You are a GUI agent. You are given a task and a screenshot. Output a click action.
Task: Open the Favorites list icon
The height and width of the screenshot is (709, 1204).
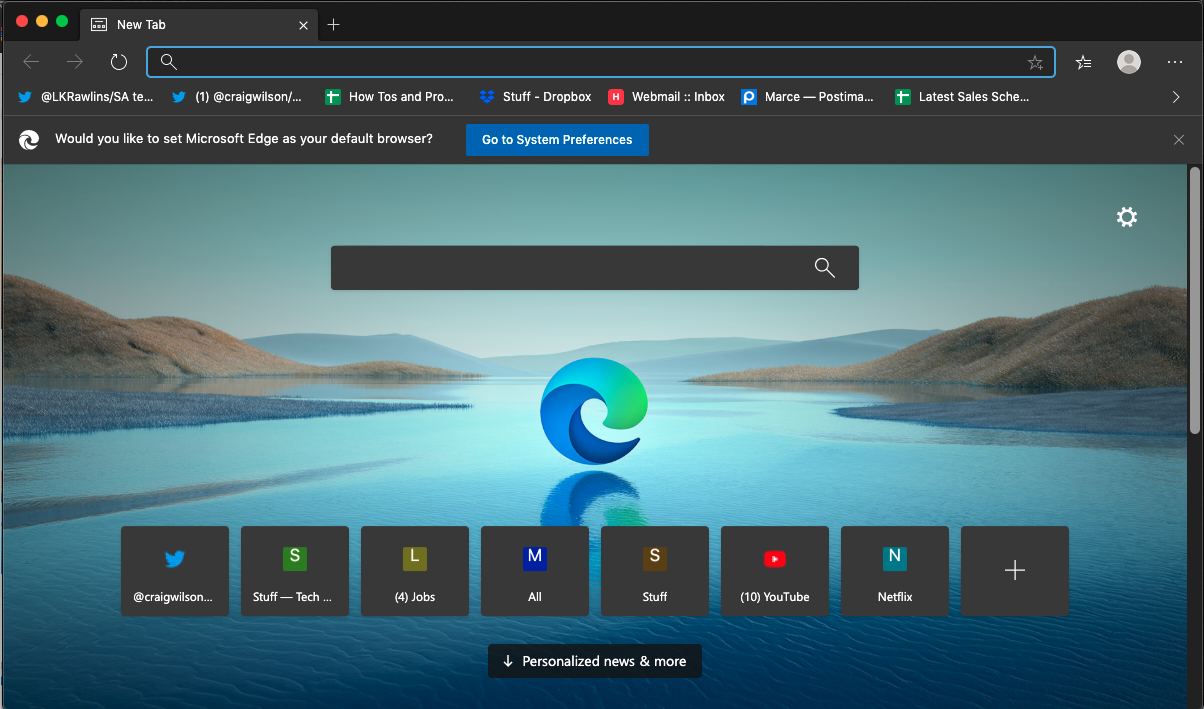[1083, 62]
